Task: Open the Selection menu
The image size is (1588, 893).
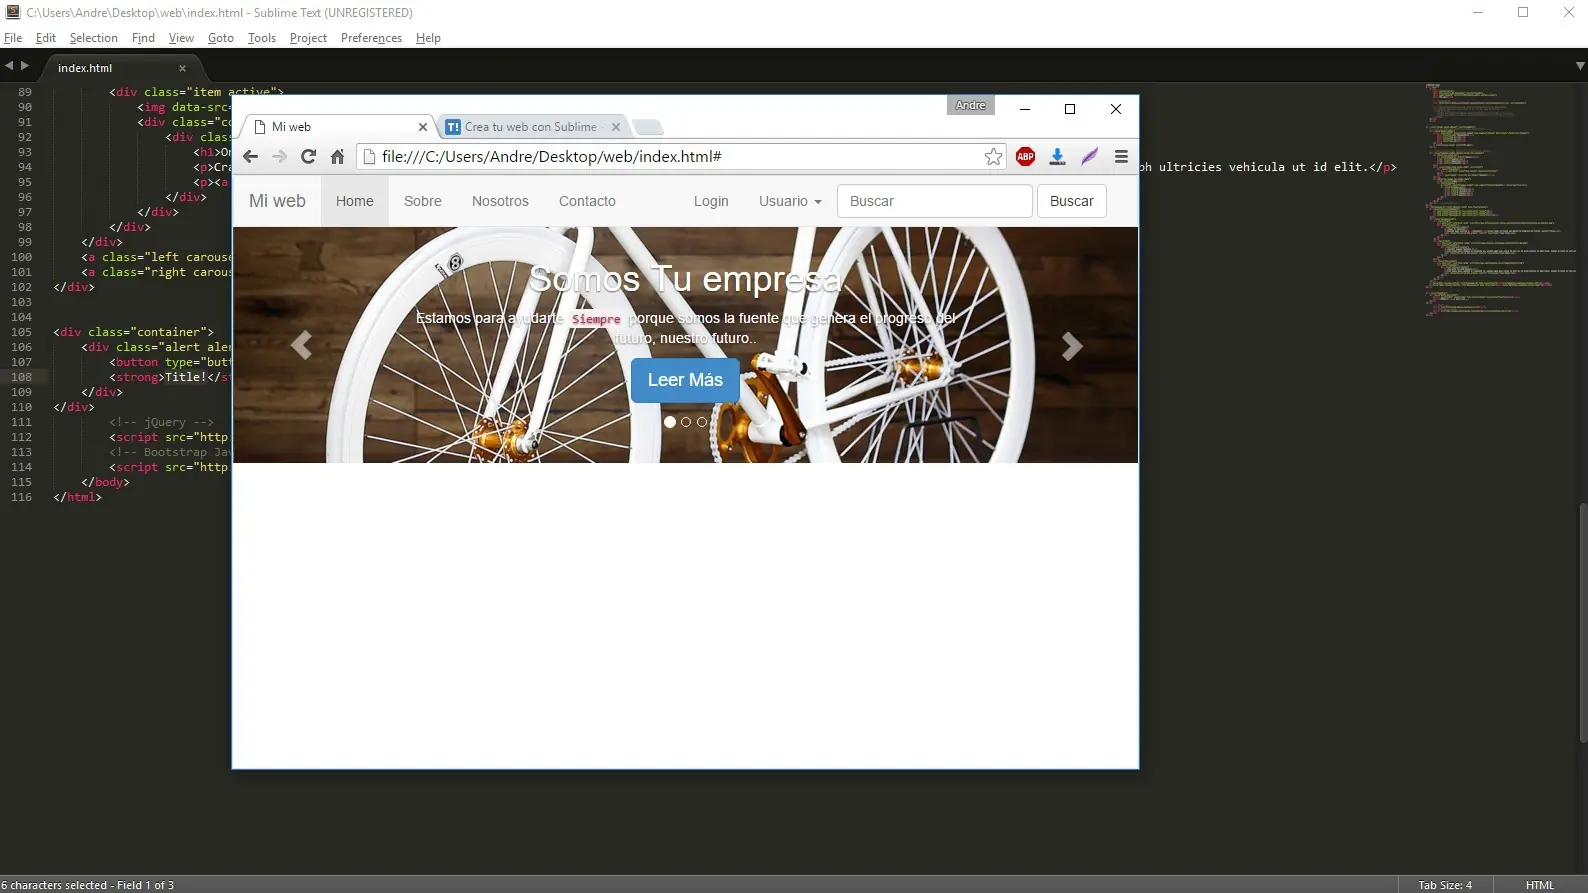Action: [94, 38]
